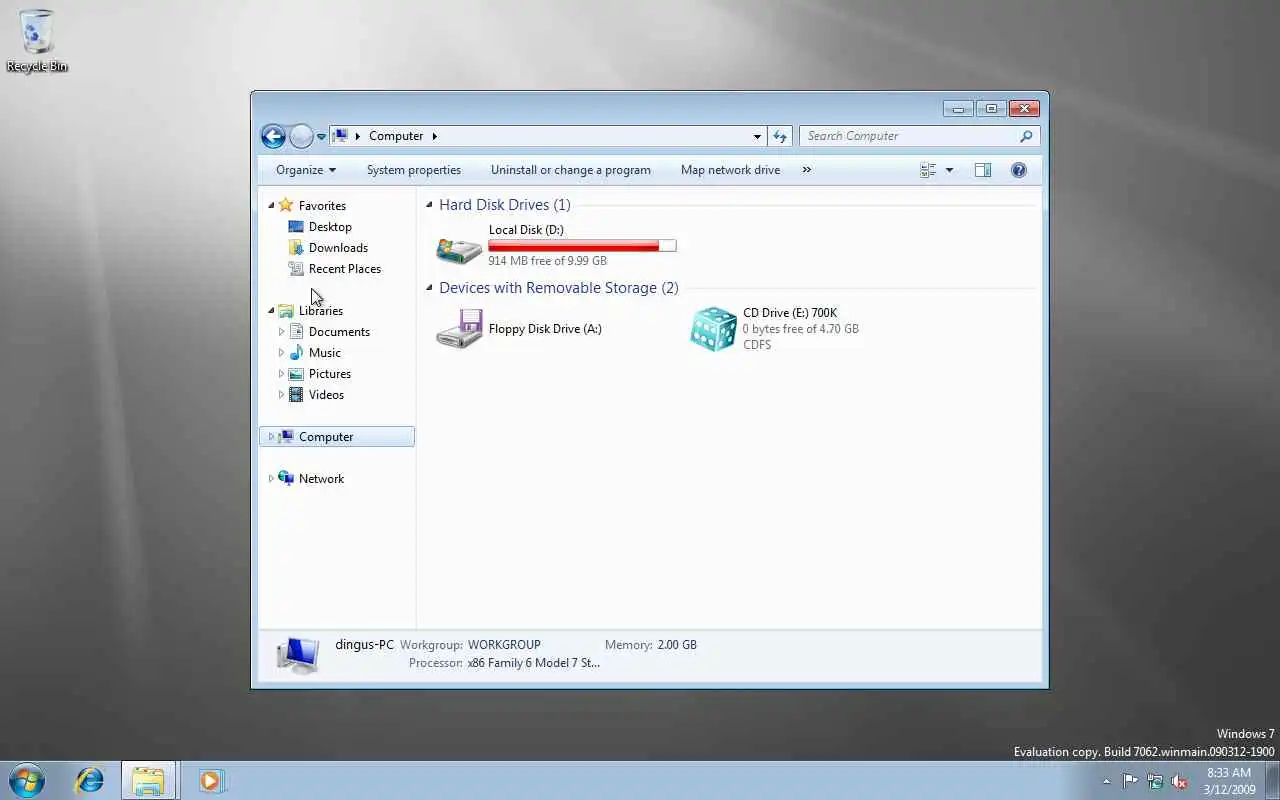The width and height of the screenshot is (1280, 800).
Task: Click the Forward navigation arrow button
Action: coord(301,136)
